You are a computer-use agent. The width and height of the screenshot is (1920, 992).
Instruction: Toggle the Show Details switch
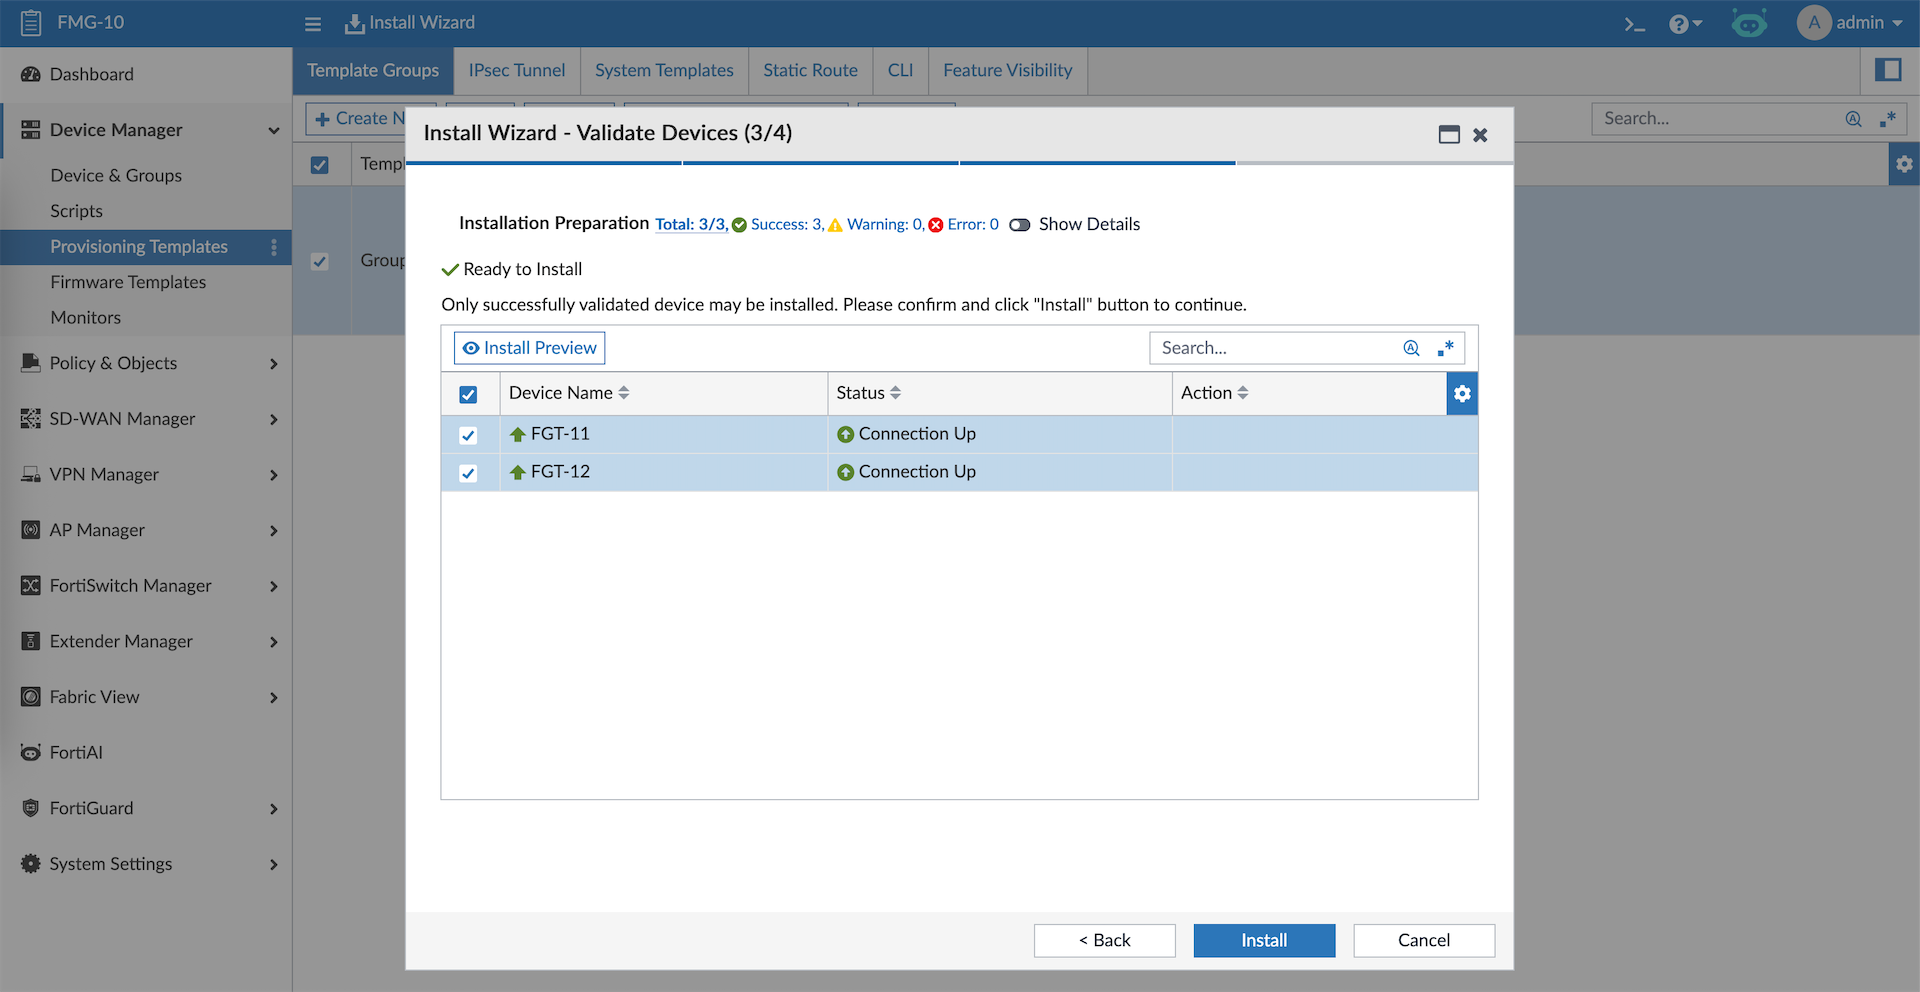coord(1020,225)
